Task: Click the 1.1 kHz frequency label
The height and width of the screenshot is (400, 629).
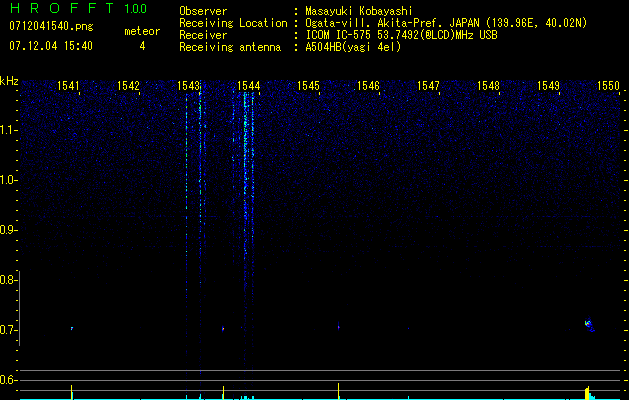Action: click(x=8, y=130)
